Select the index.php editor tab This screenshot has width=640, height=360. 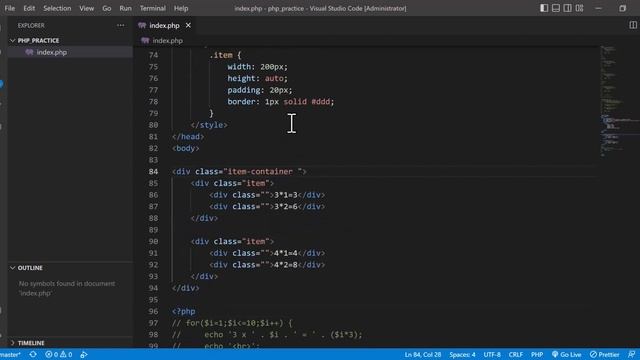164,25
